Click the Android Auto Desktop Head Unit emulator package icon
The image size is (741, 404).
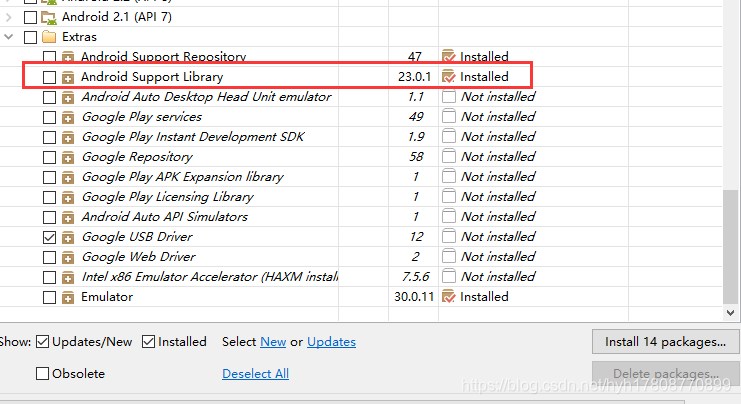[x=68, y=97]
